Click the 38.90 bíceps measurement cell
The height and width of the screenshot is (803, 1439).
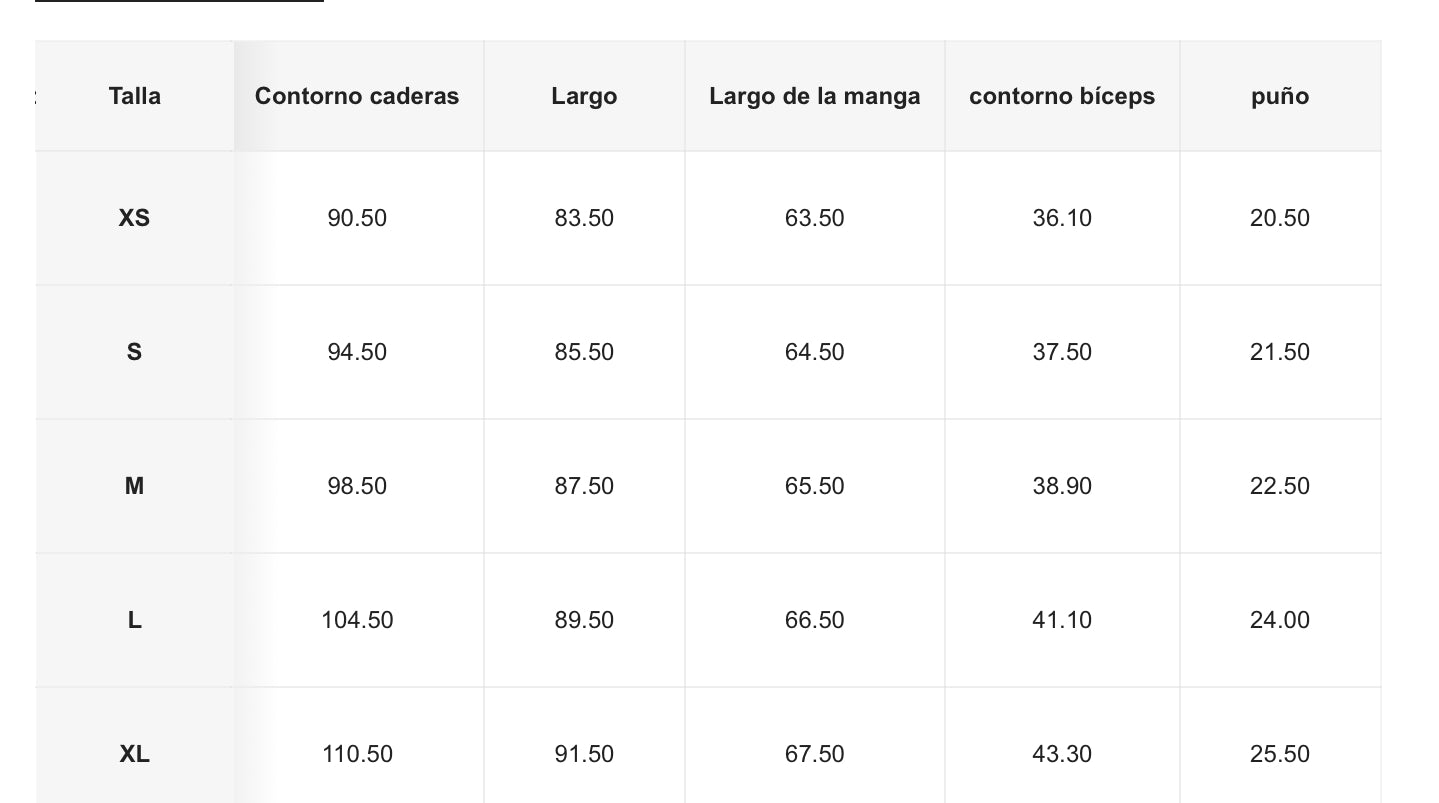(1062, 486)
